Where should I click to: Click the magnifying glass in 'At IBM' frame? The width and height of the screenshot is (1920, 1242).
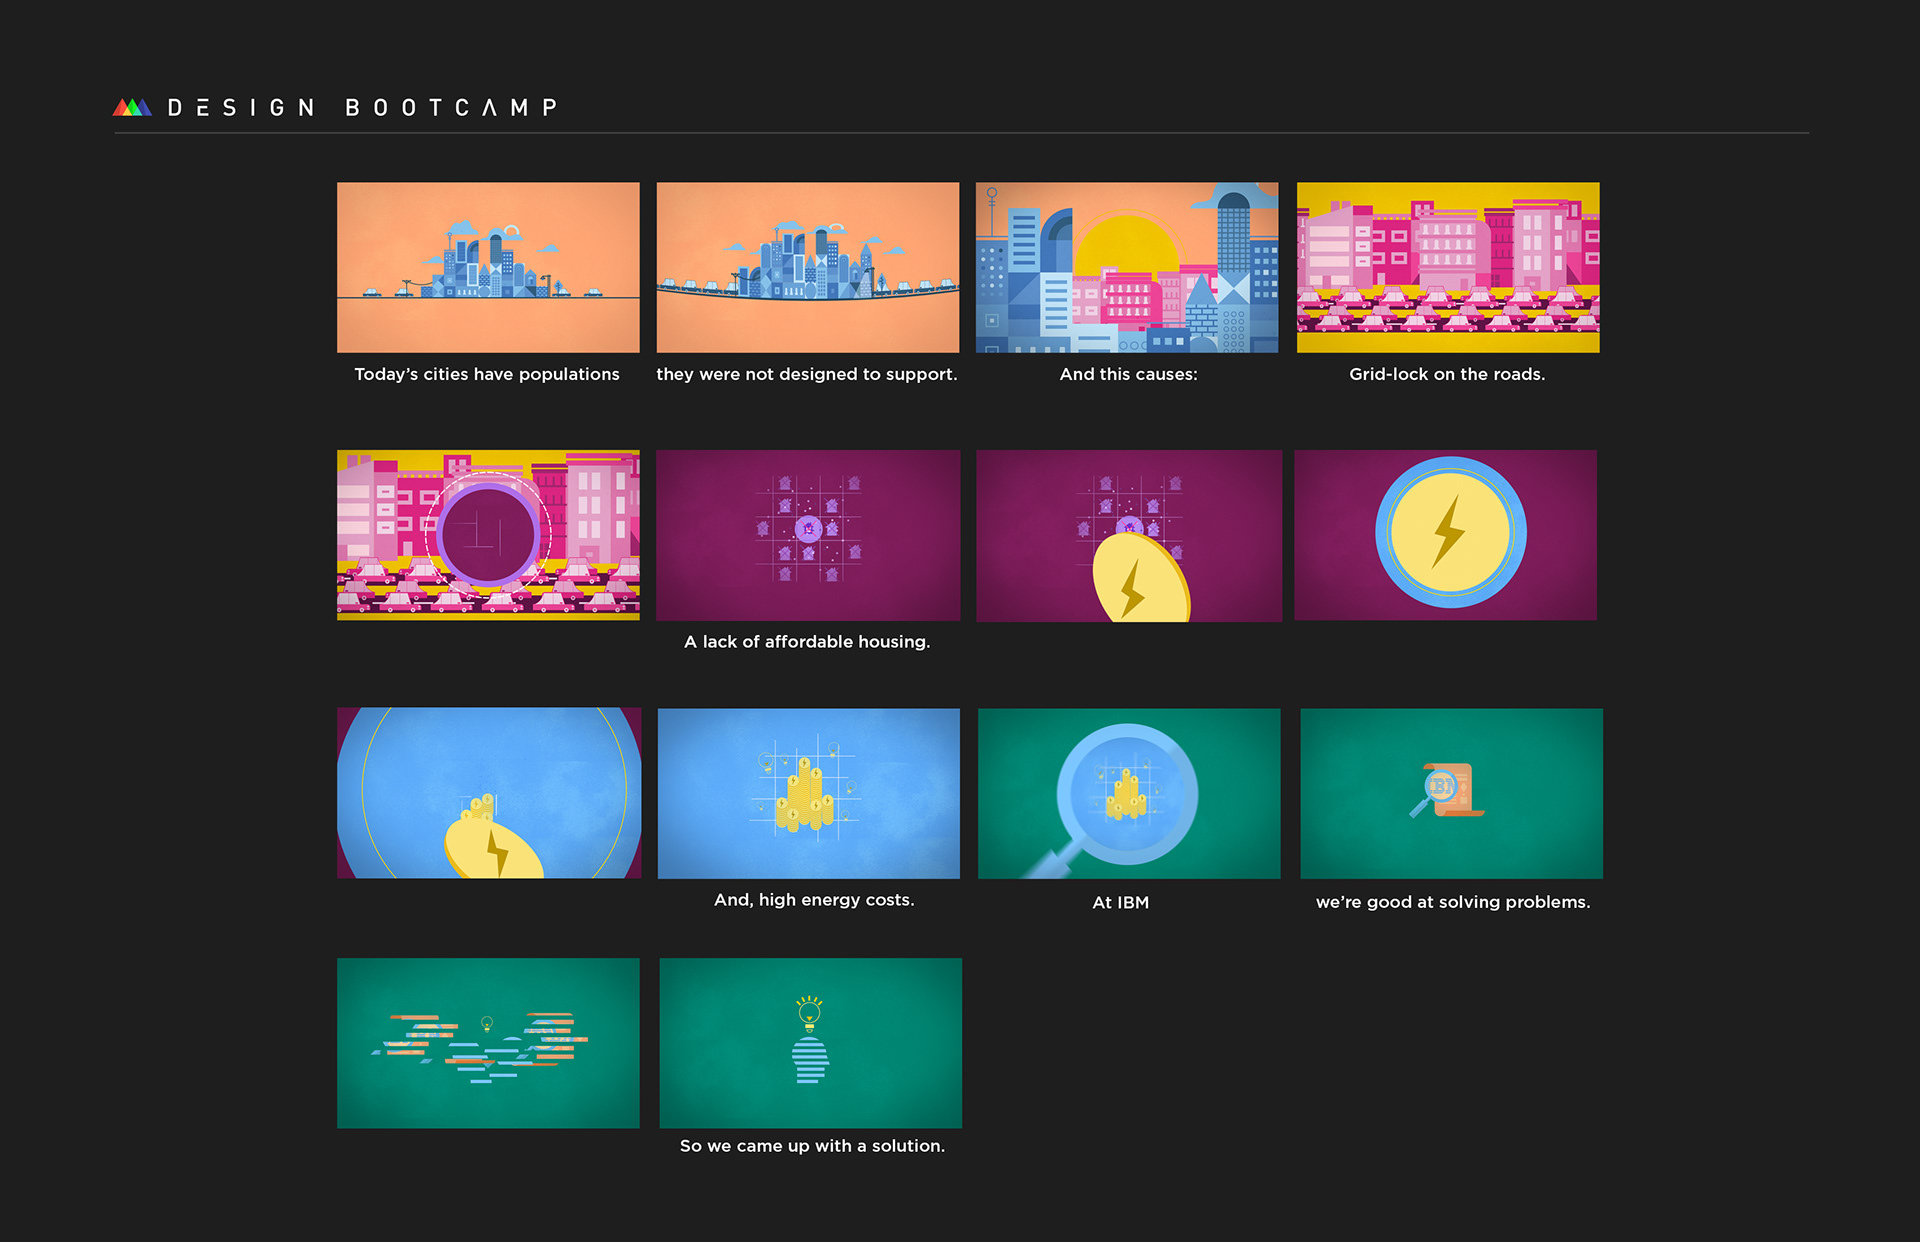click(1126, 794)
